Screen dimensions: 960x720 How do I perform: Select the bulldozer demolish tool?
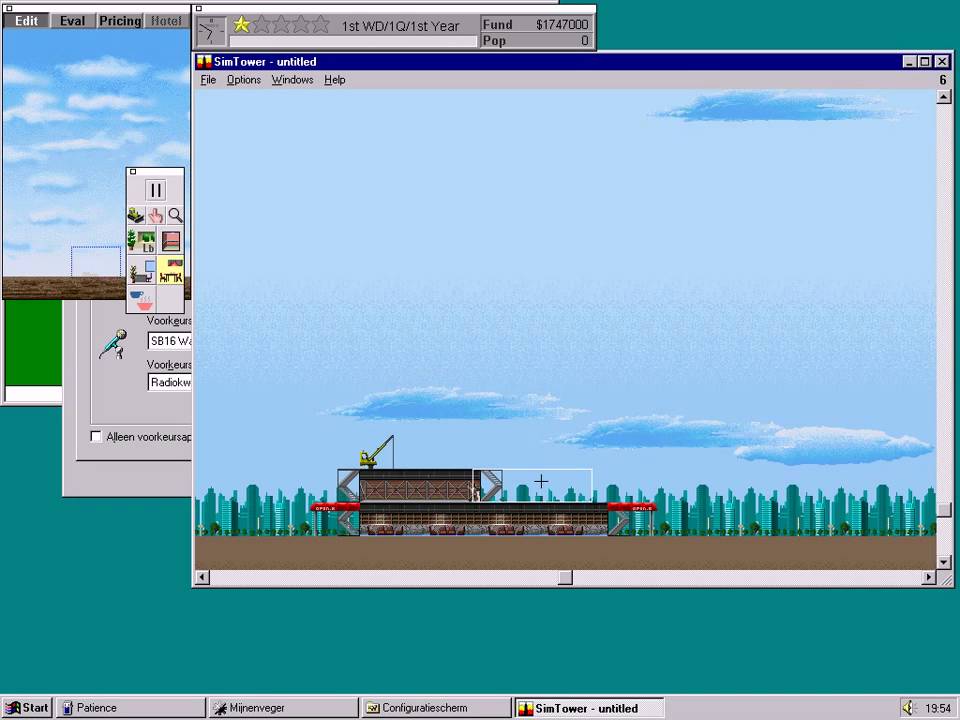(x=136, y=215)
